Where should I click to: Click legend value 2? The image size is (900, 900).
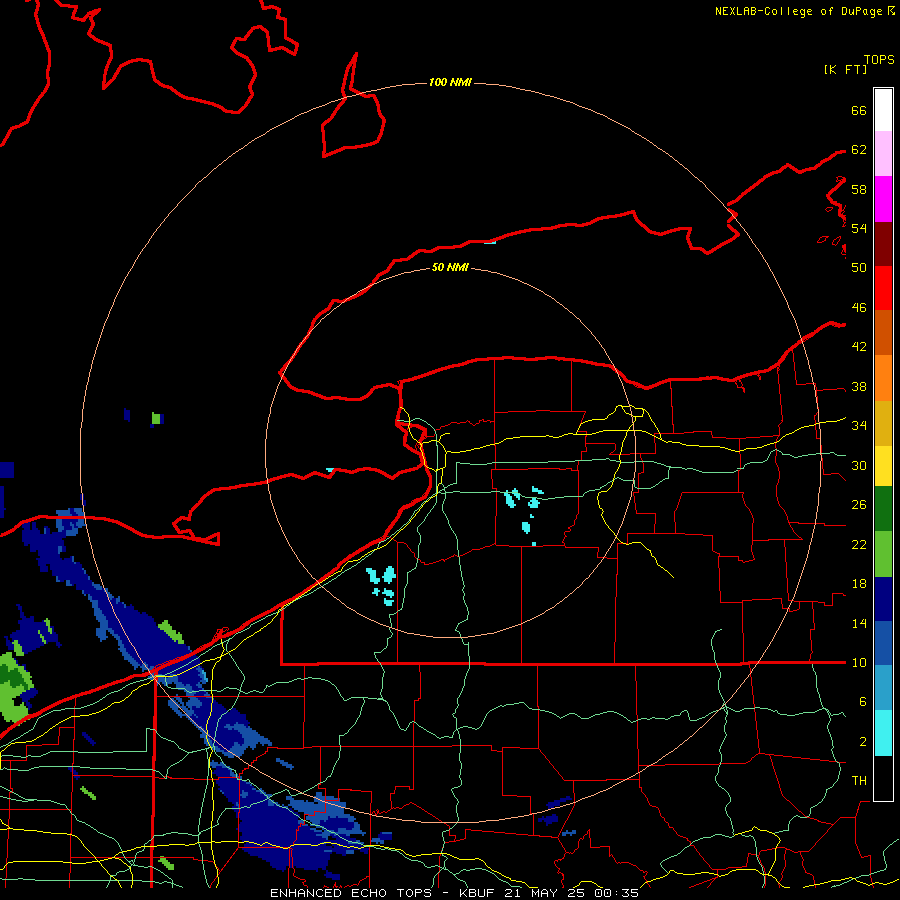coord(863,742)
